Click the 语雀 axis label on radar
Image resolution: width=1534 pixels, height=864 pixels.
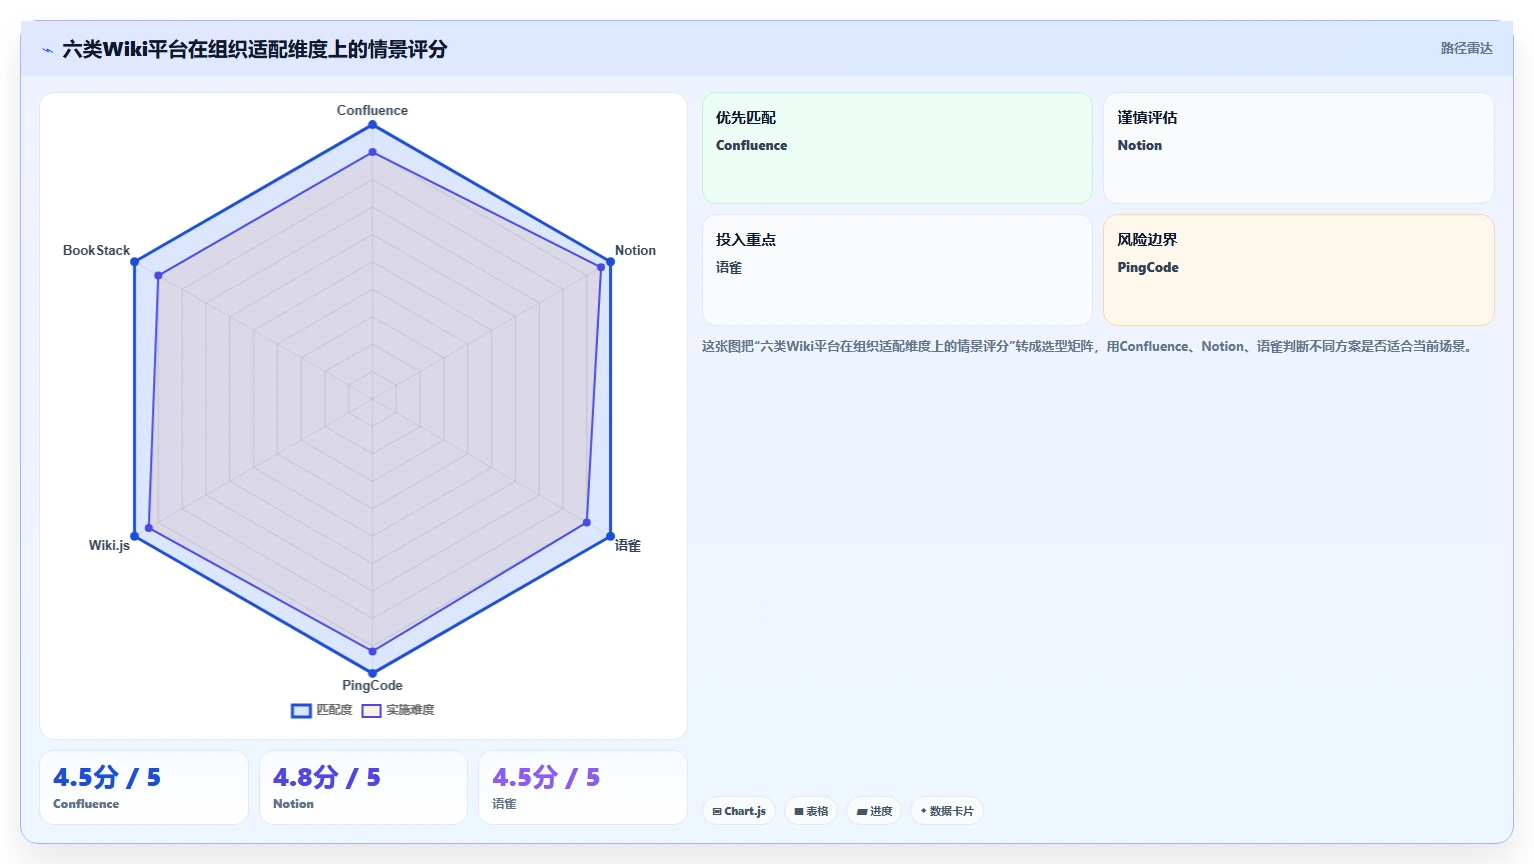(x=627, y=545)
